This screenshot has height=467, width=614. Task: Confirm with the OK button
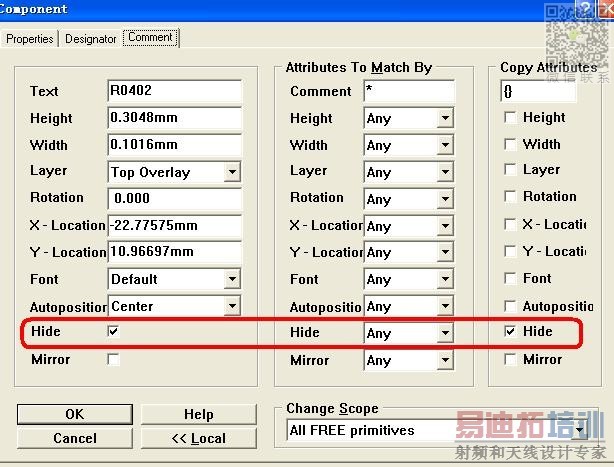(x=75, y=414)
